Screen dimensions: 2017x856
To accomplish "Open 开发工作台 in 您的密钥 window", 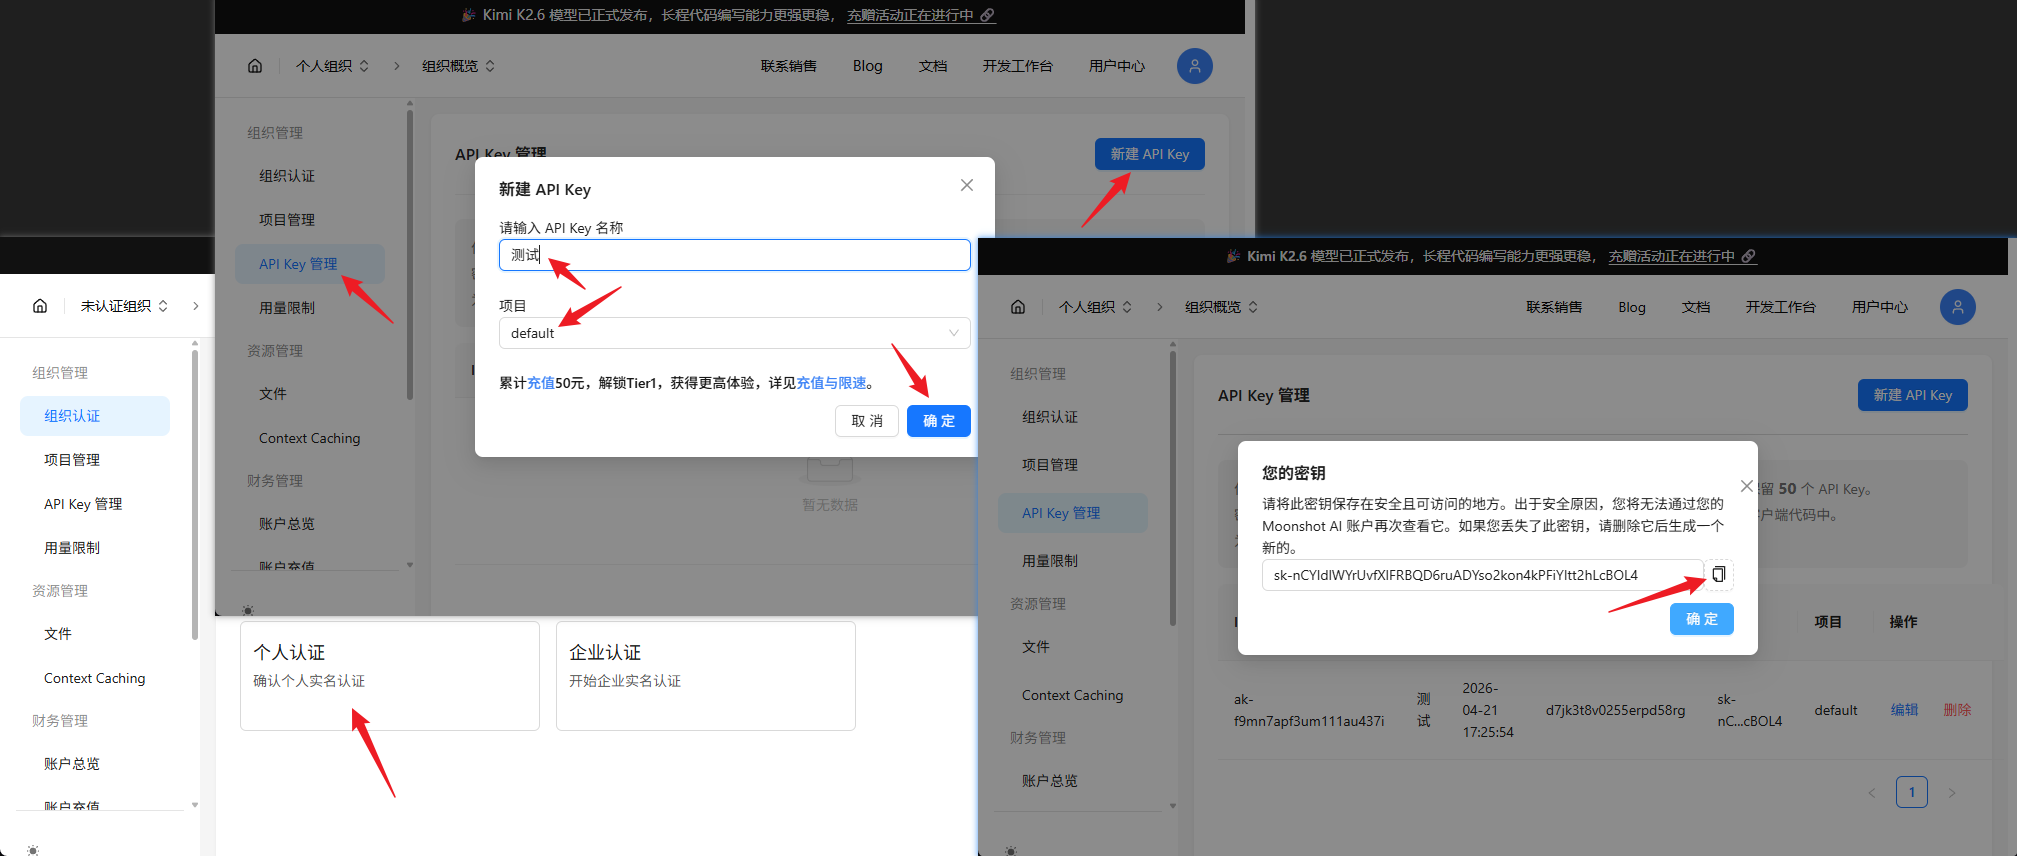I will coord(1781,307).
